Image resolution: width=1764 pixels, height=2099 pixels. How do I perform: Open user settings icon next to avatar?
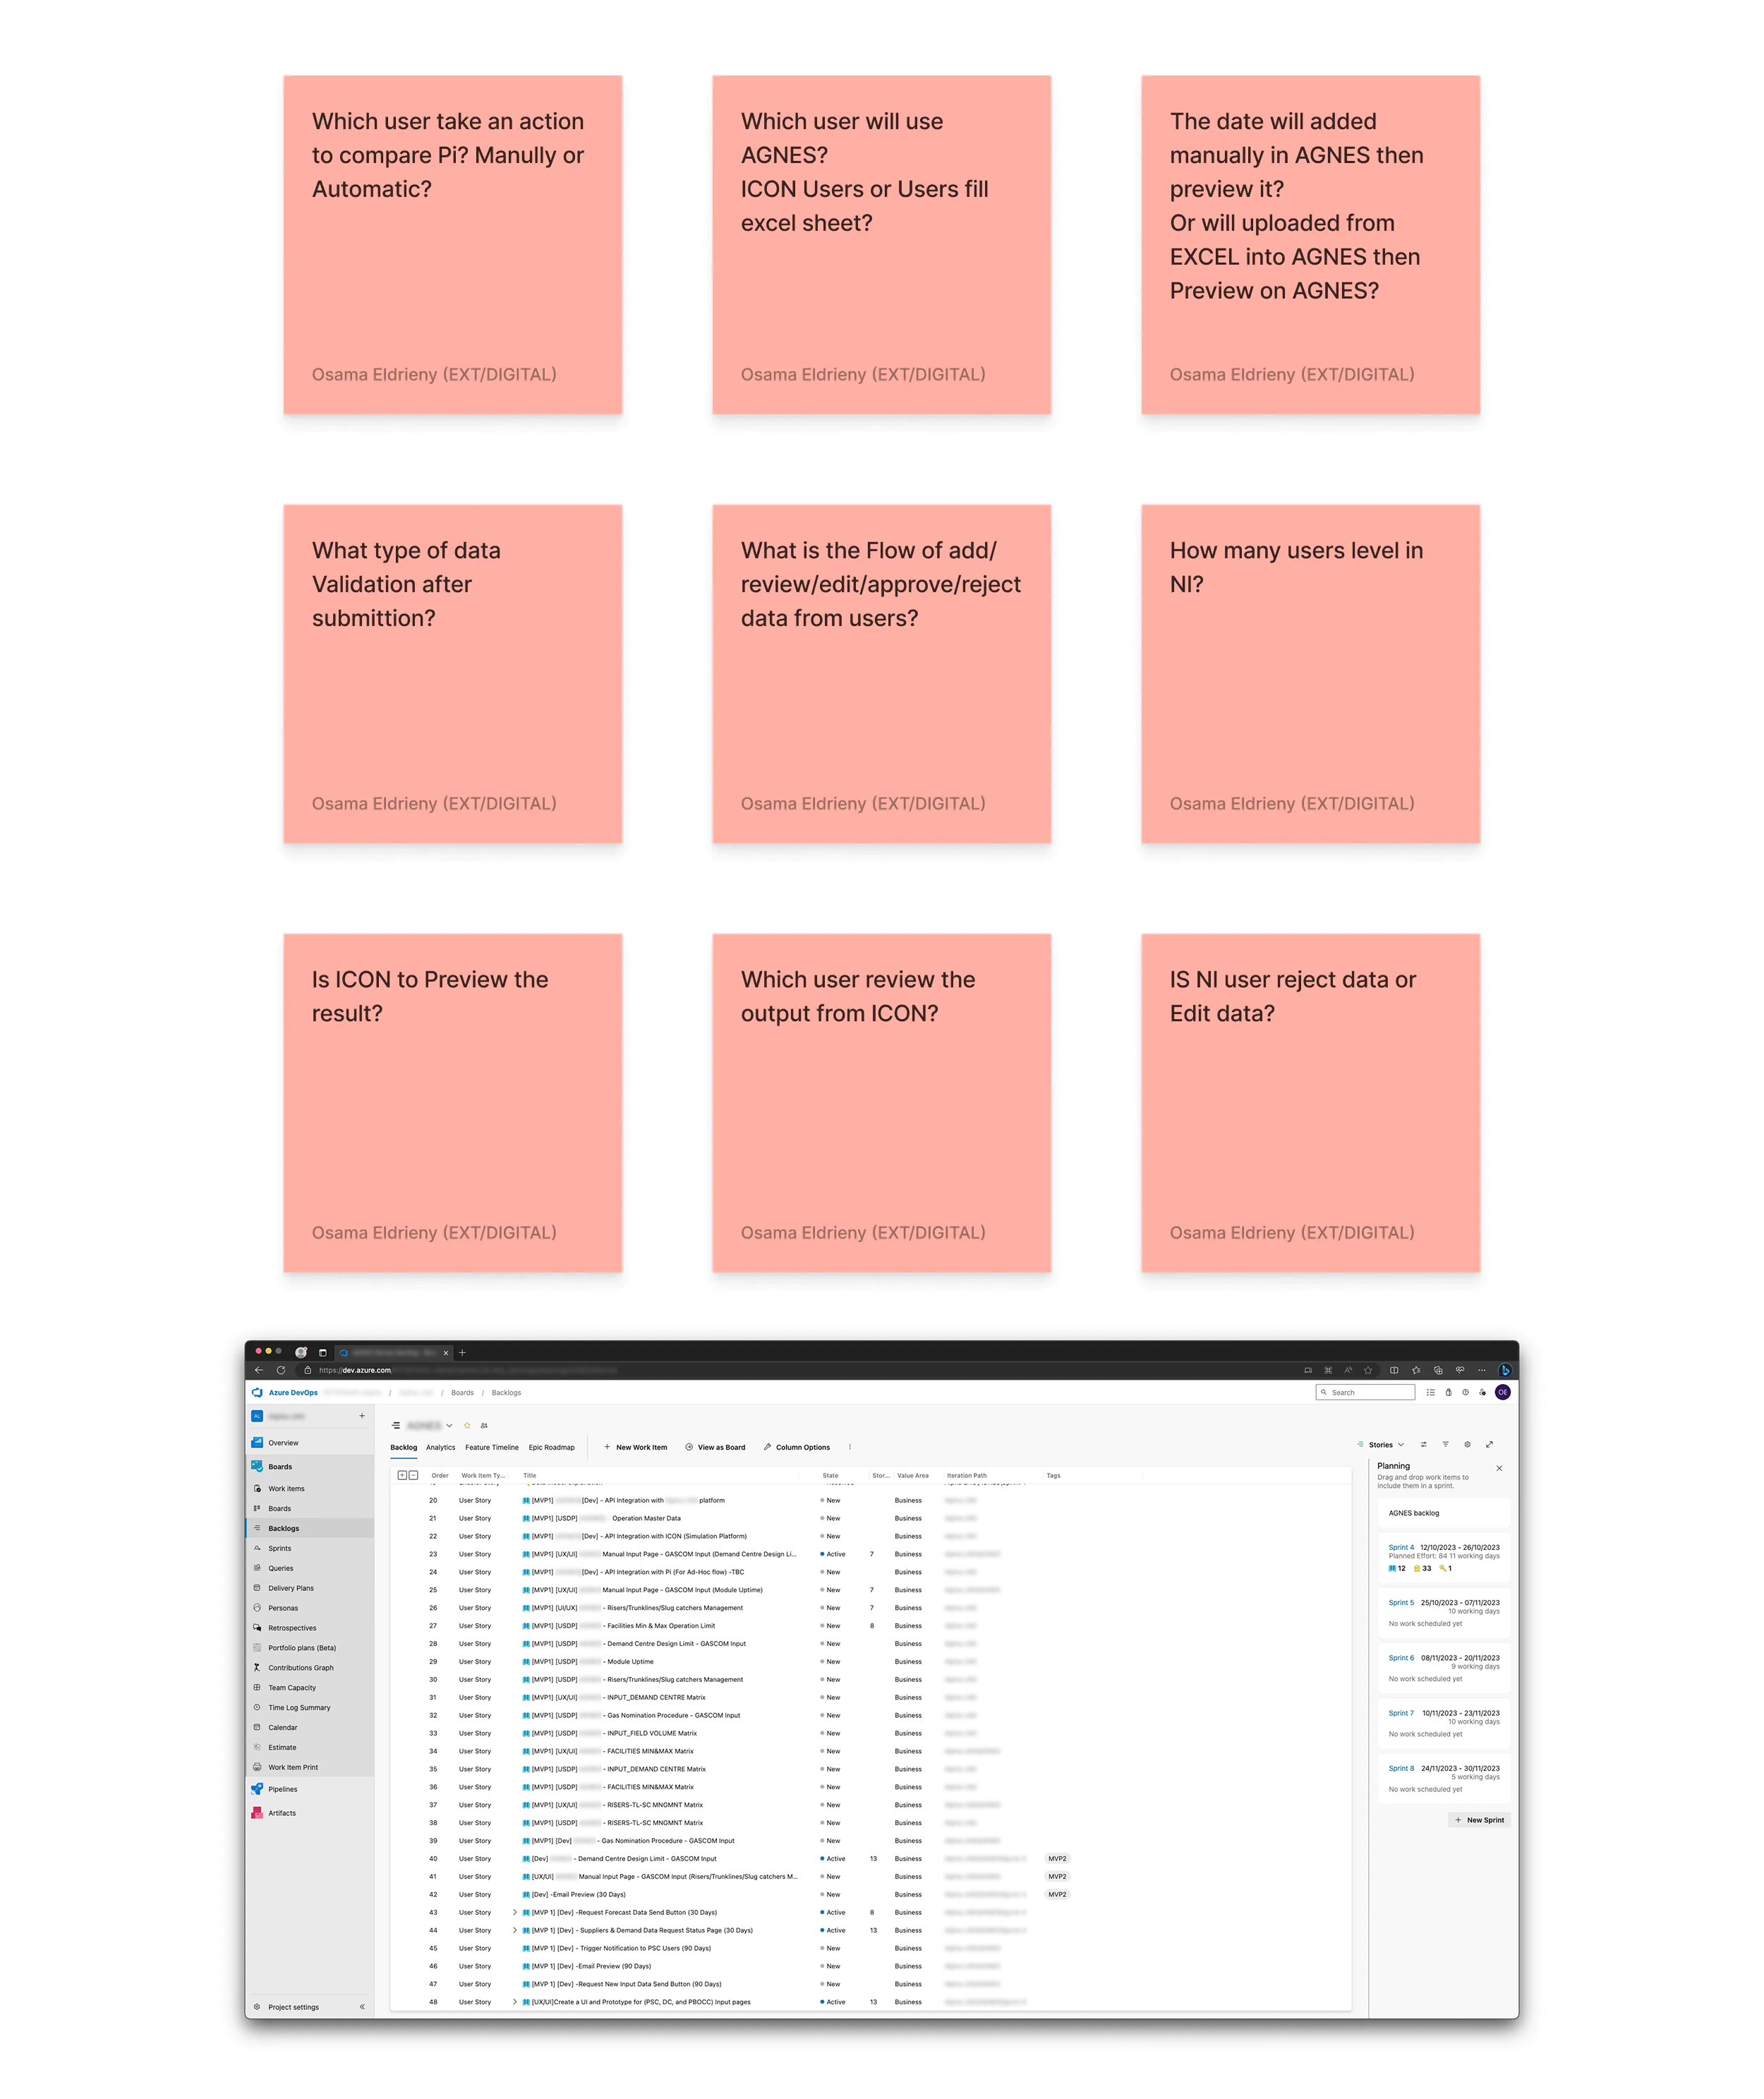click(1483, 1393)
